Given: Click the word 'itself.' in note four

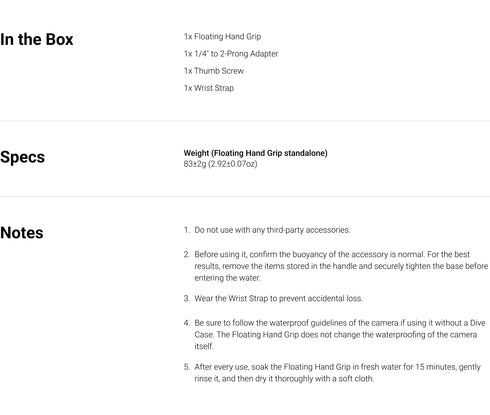Looking at the screenshot, I should [204, 346].
